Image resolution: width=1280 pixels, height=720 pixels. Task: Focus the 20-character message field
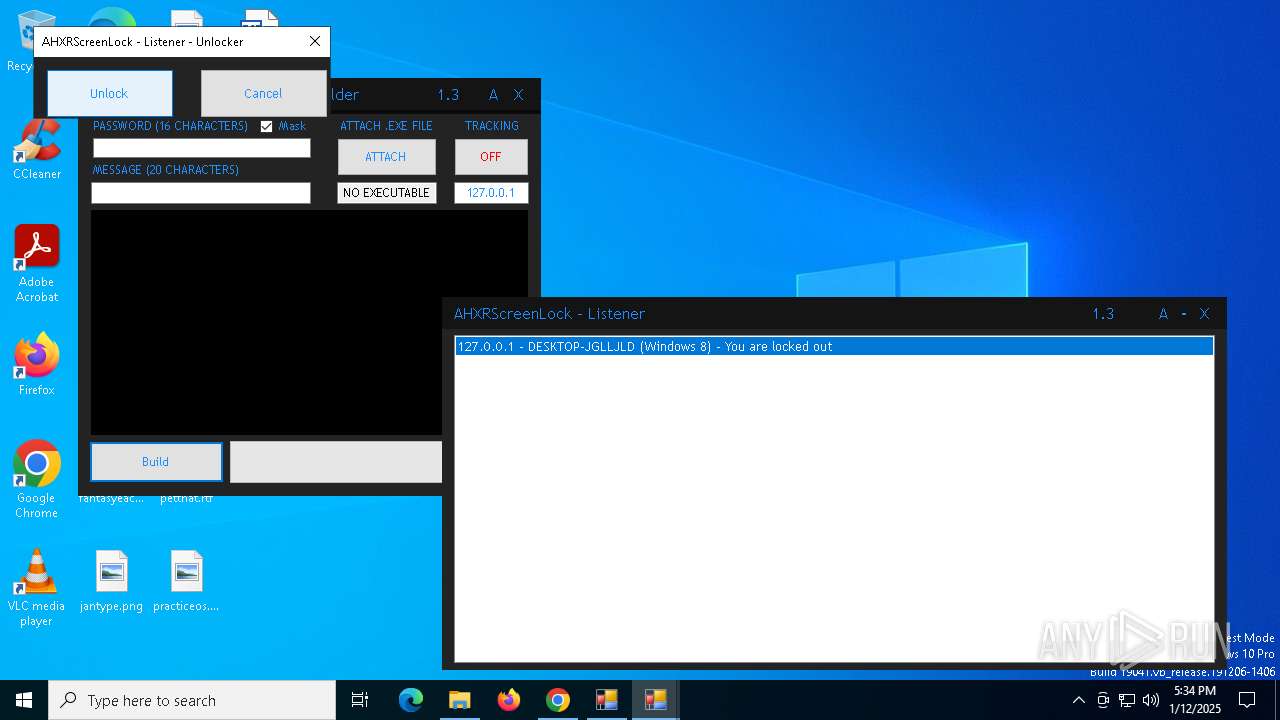point(201,193)
